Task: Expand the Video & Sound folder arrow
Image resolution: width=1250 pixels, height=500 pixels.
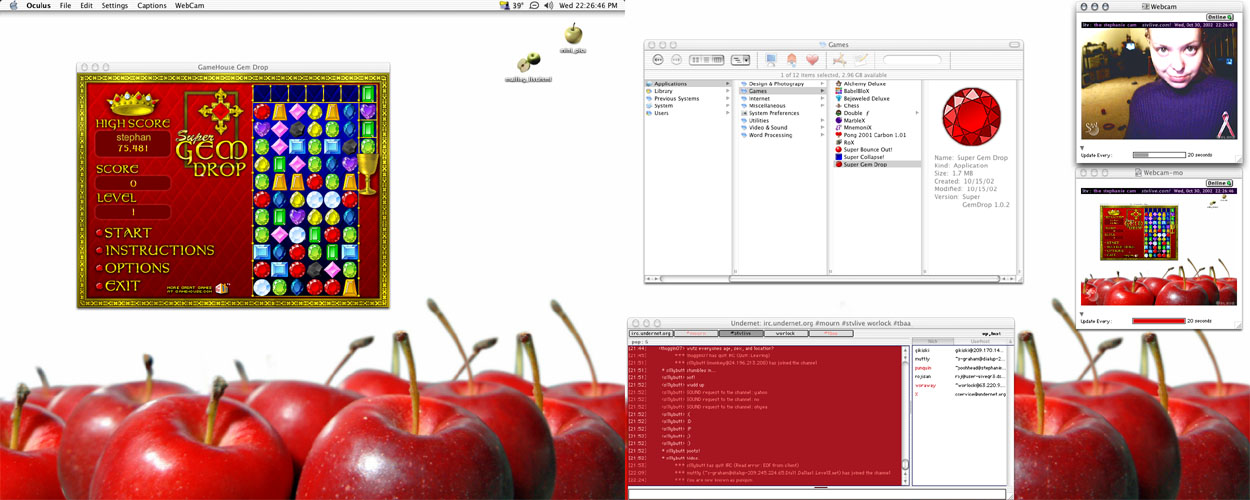Action: [x=824, y=127]
